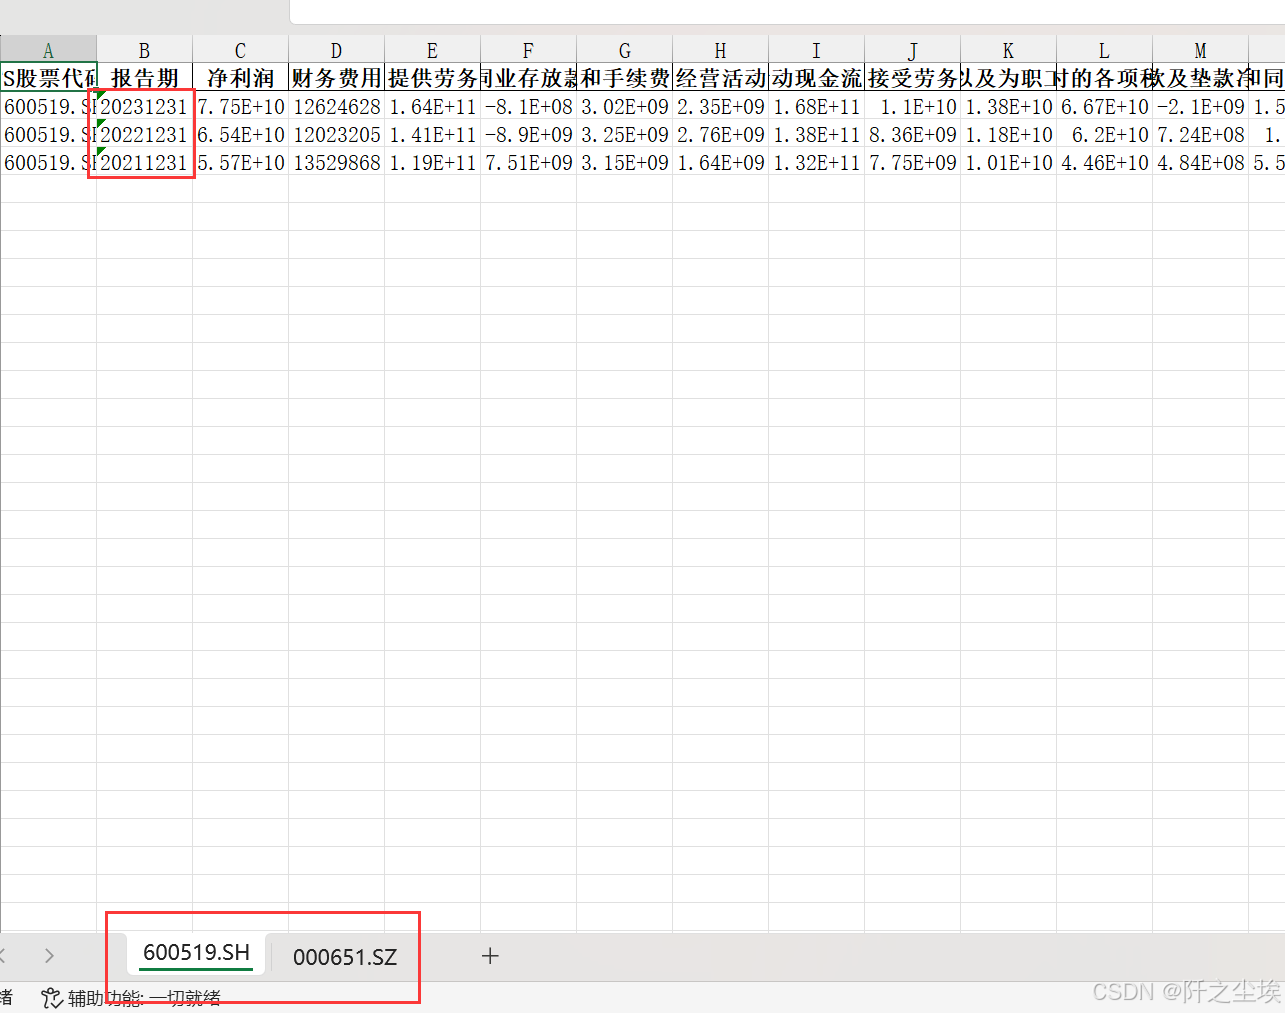Select cell containing 20211231
This screenshot has height=1013, width=1285.
coord(144,162)
